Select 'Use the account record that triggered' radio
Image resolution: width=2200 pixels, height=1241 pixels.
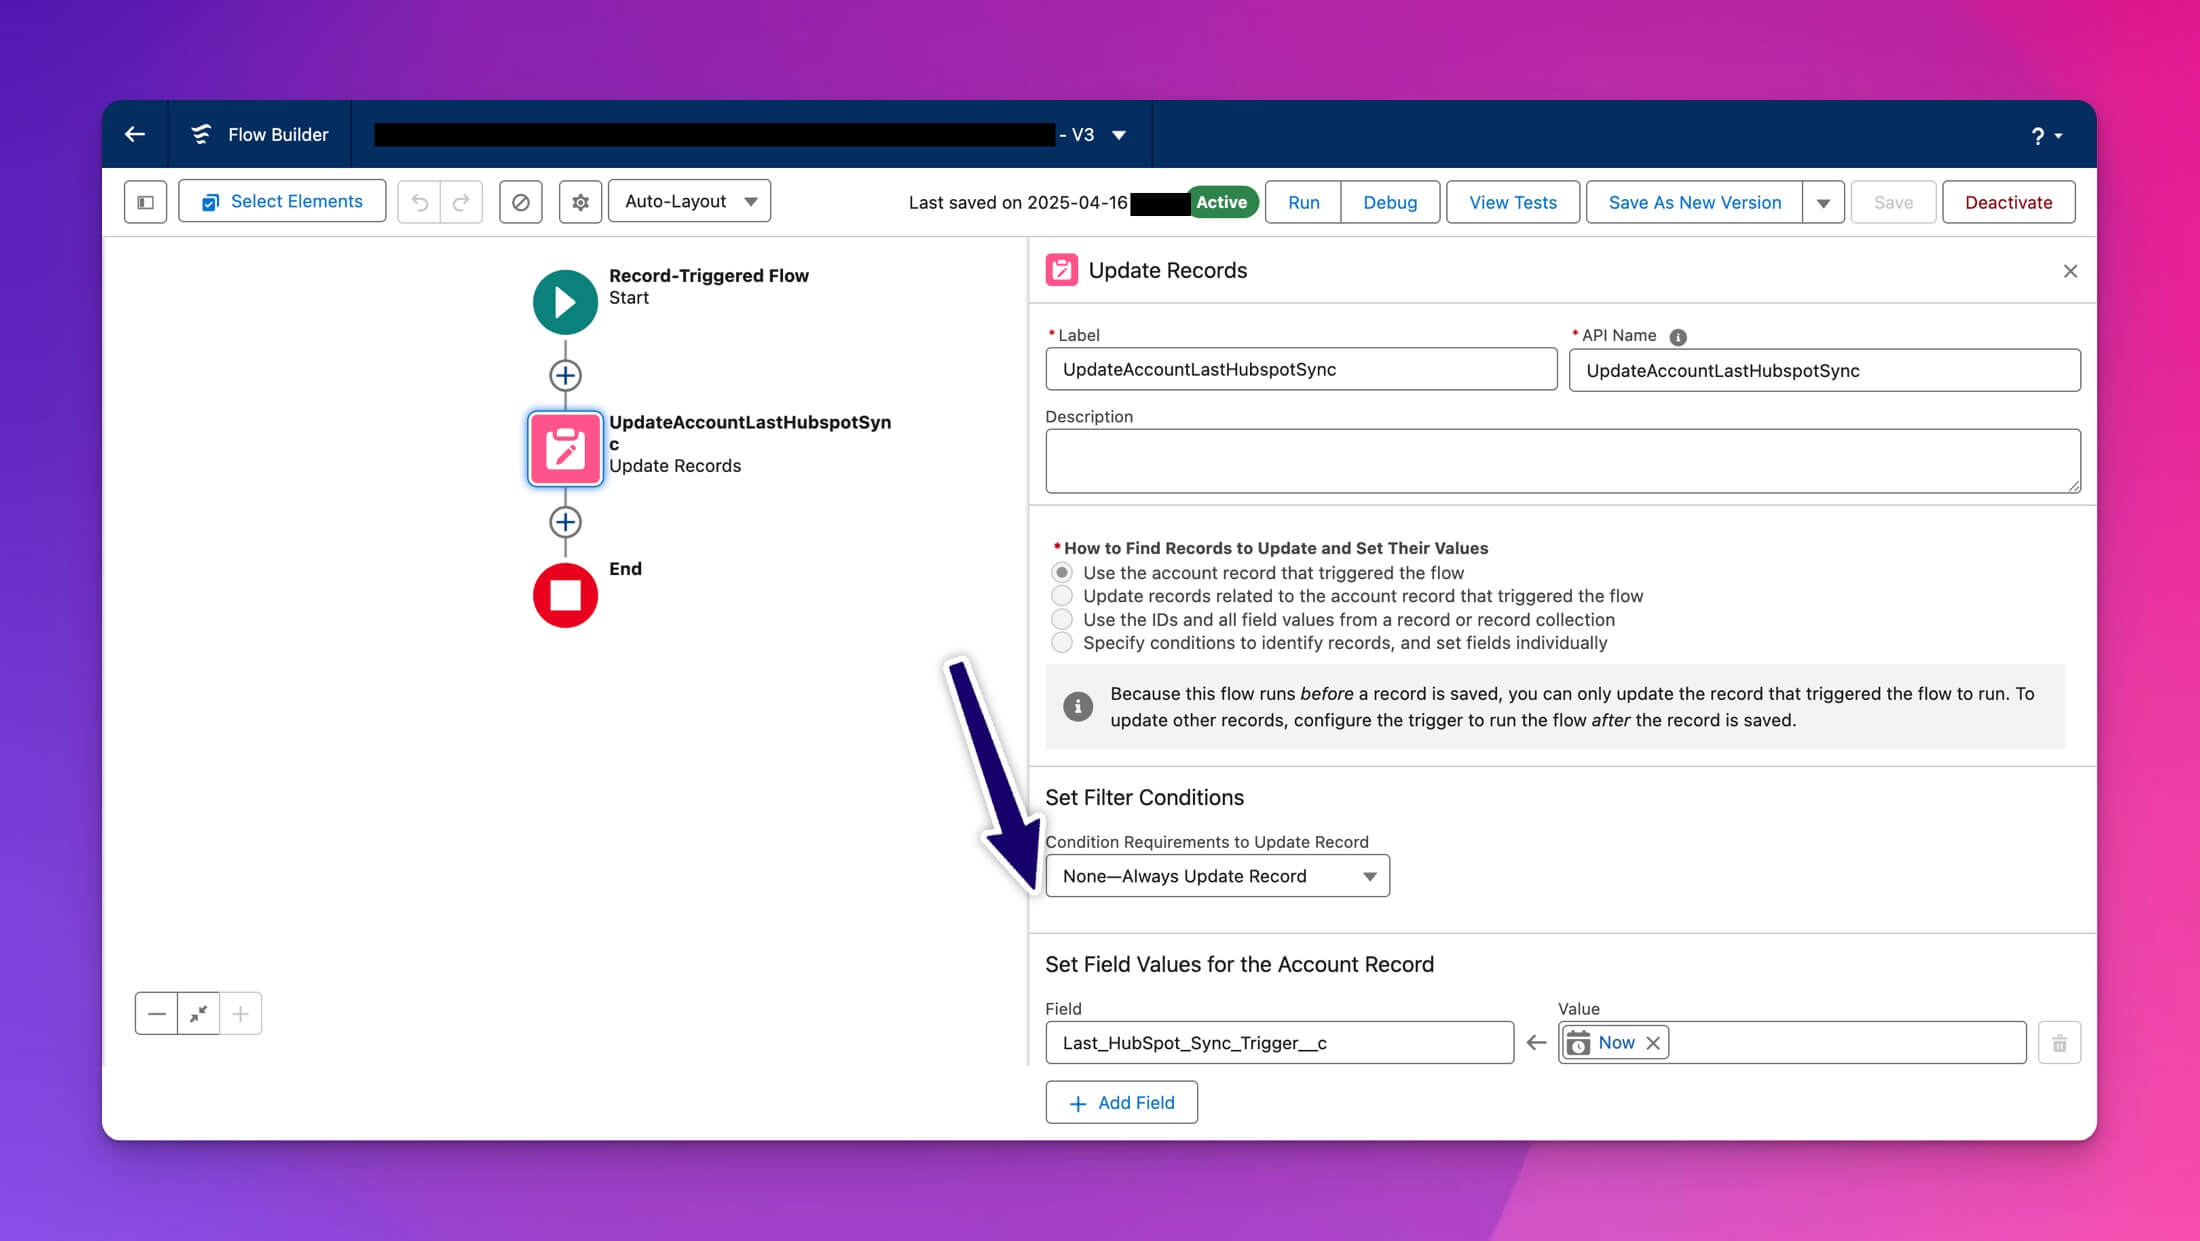[1062, 573]
